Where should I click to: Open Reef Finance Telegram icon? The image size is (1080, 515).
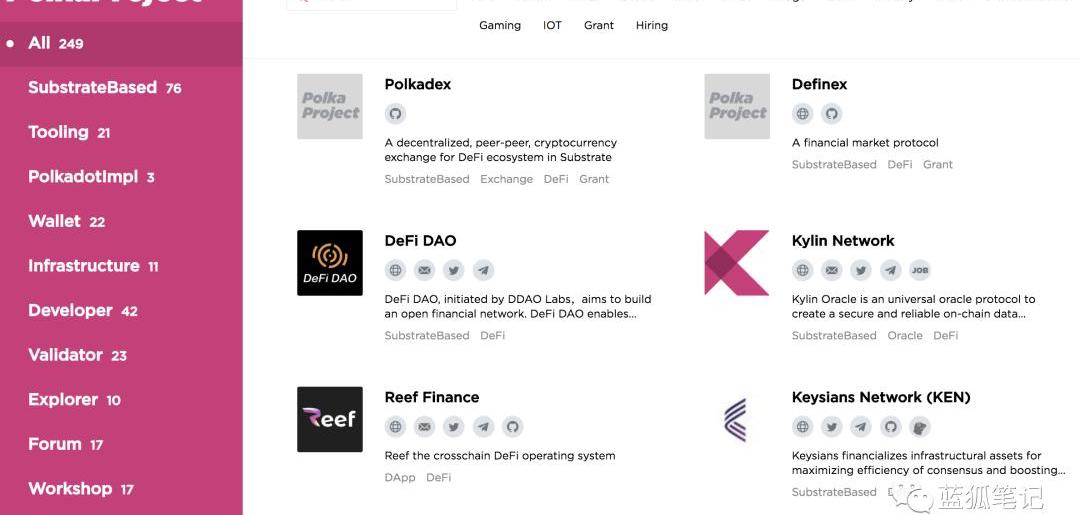click(x=483, y=427)
